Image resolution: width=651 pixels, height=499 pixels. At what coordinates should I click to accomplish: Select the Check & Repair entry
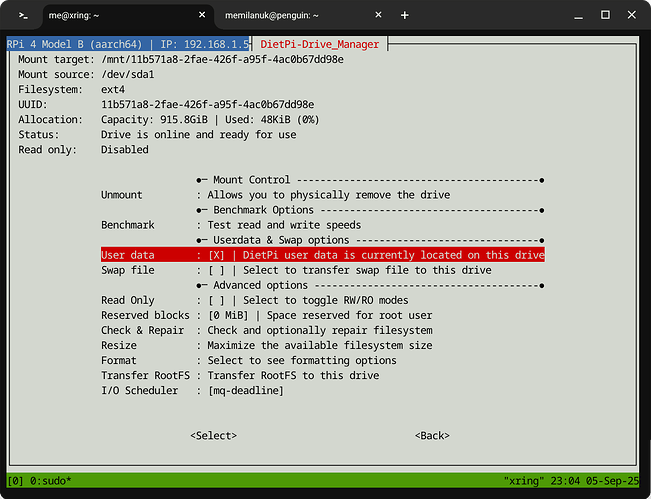pos(267,330)
